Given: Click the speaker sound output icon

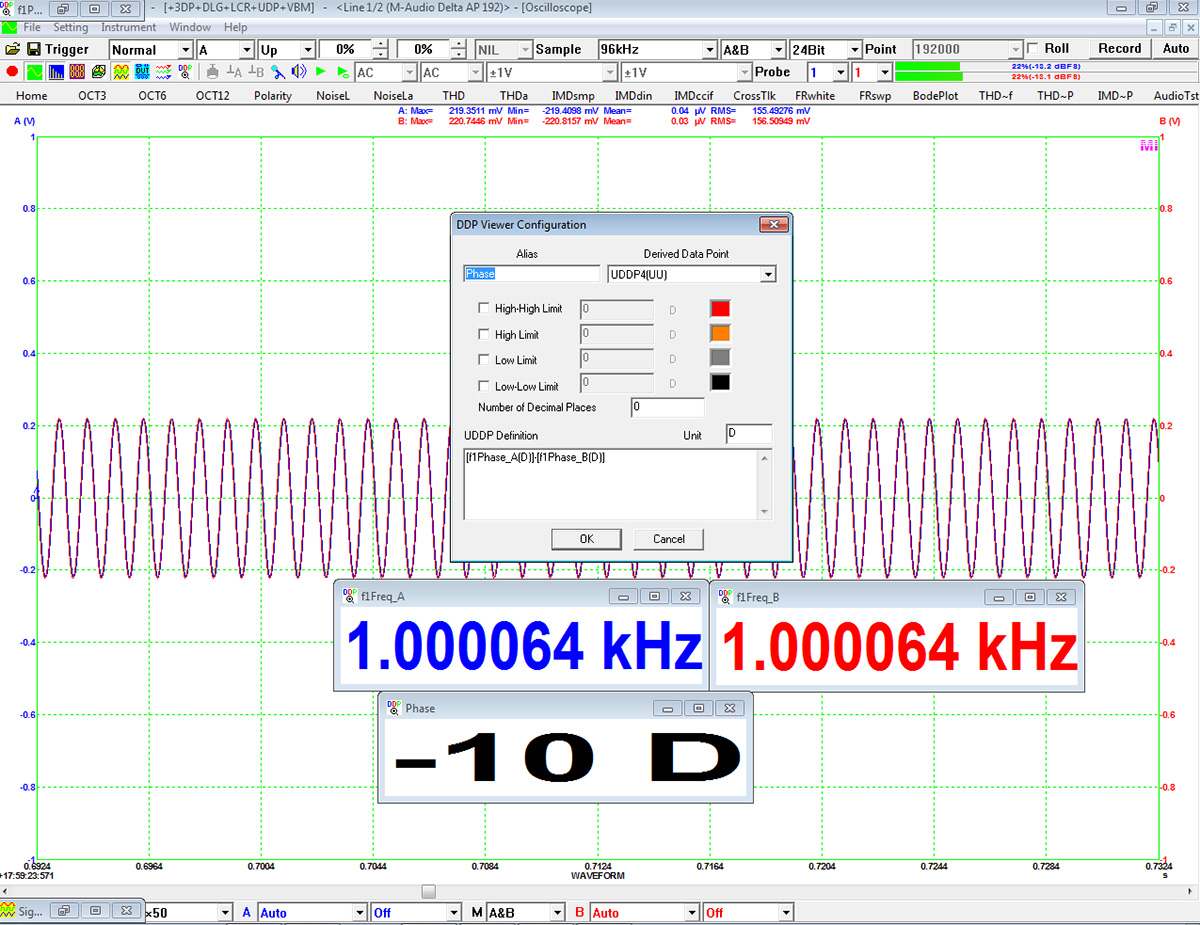Looking at the screenshot, I should (298, 72).
